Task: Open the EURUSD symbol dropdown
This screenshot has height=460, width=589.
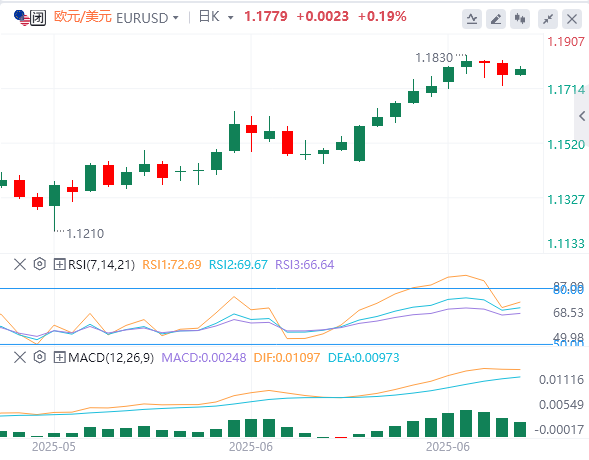Action: click(x=147, y=18)
